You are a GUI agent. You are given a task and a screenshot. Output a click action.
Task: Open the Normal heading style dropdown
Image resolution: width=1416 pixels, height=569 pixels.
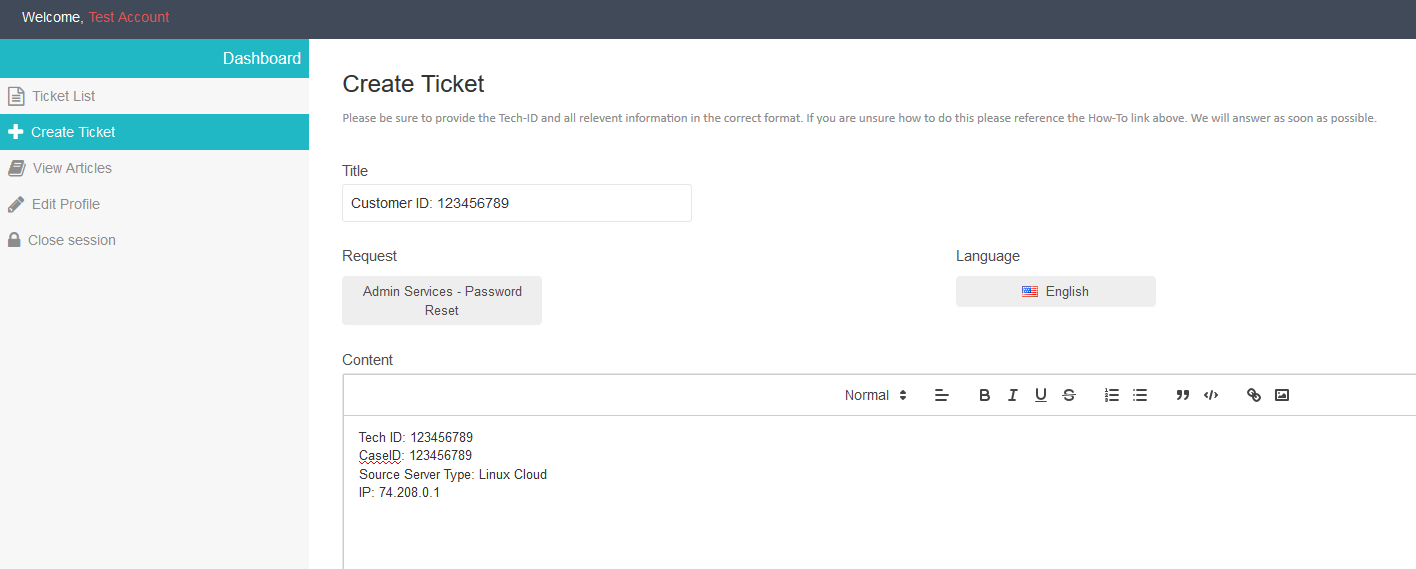coord(875,395)
